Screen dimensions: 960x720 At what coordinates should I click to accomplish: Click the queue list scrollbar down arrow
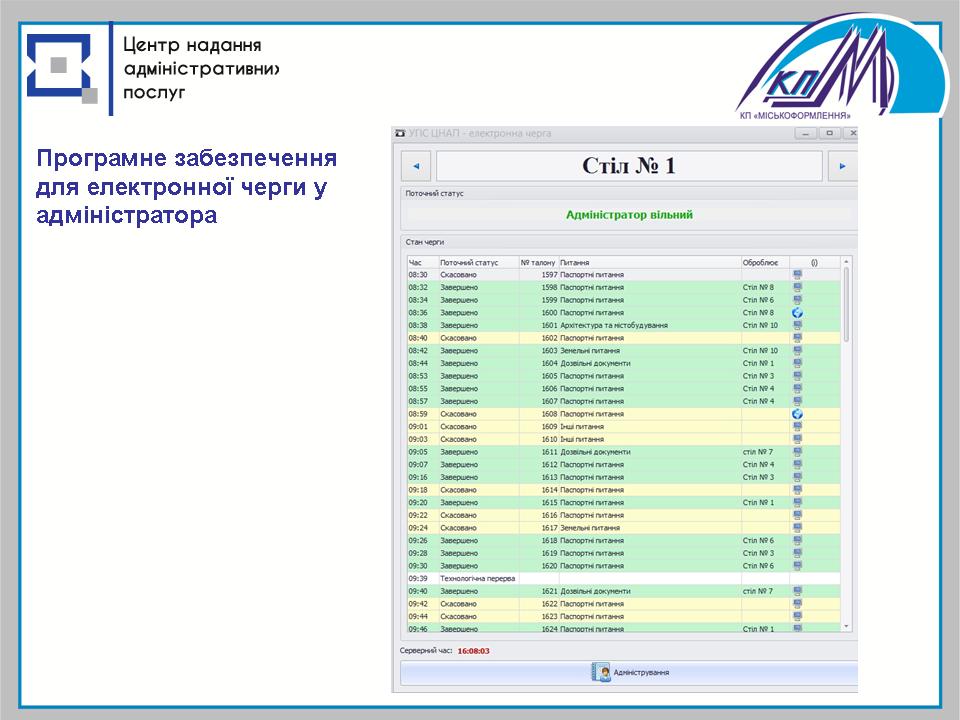847,625
